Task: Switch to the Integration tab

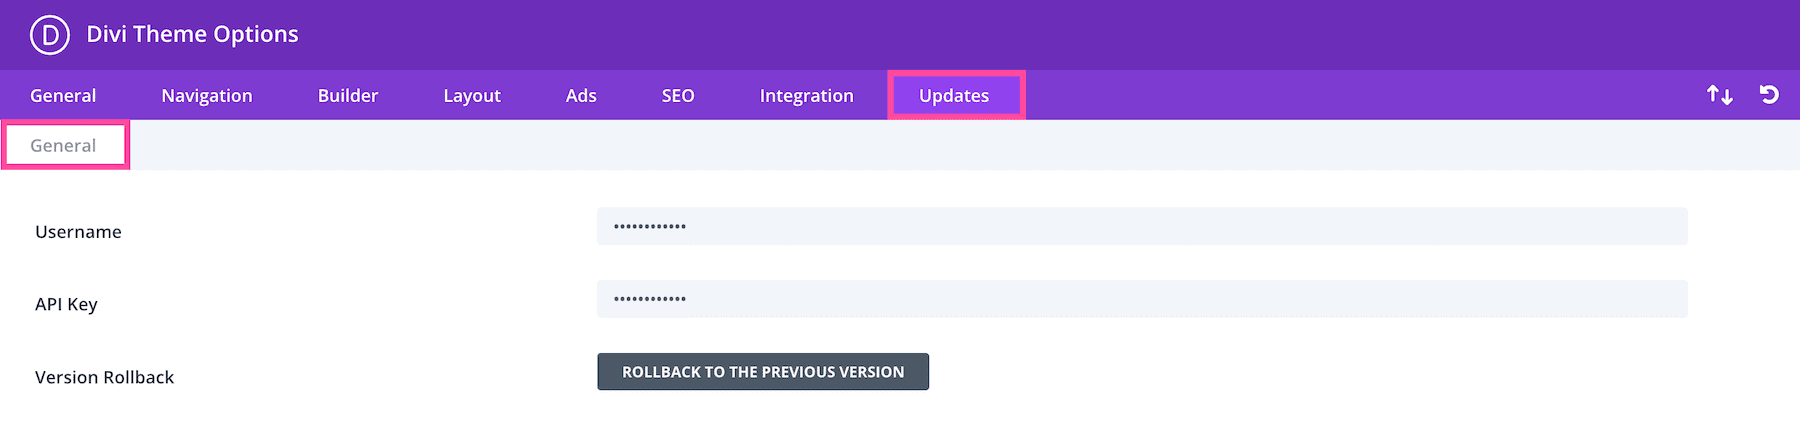Action: coord(806,96)
